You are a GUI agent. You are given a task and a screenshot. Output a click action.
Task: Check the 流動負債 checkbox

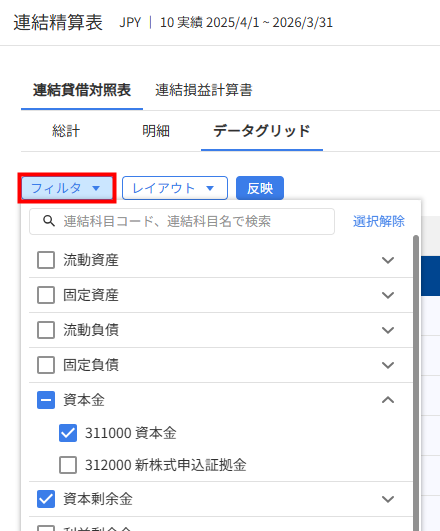coord(46,330)
